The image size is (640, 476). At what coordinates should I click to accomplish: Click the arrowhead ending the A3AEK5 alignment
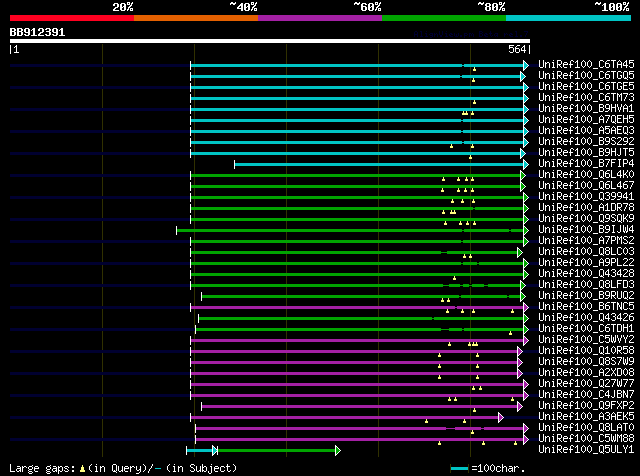coord(501,418)
